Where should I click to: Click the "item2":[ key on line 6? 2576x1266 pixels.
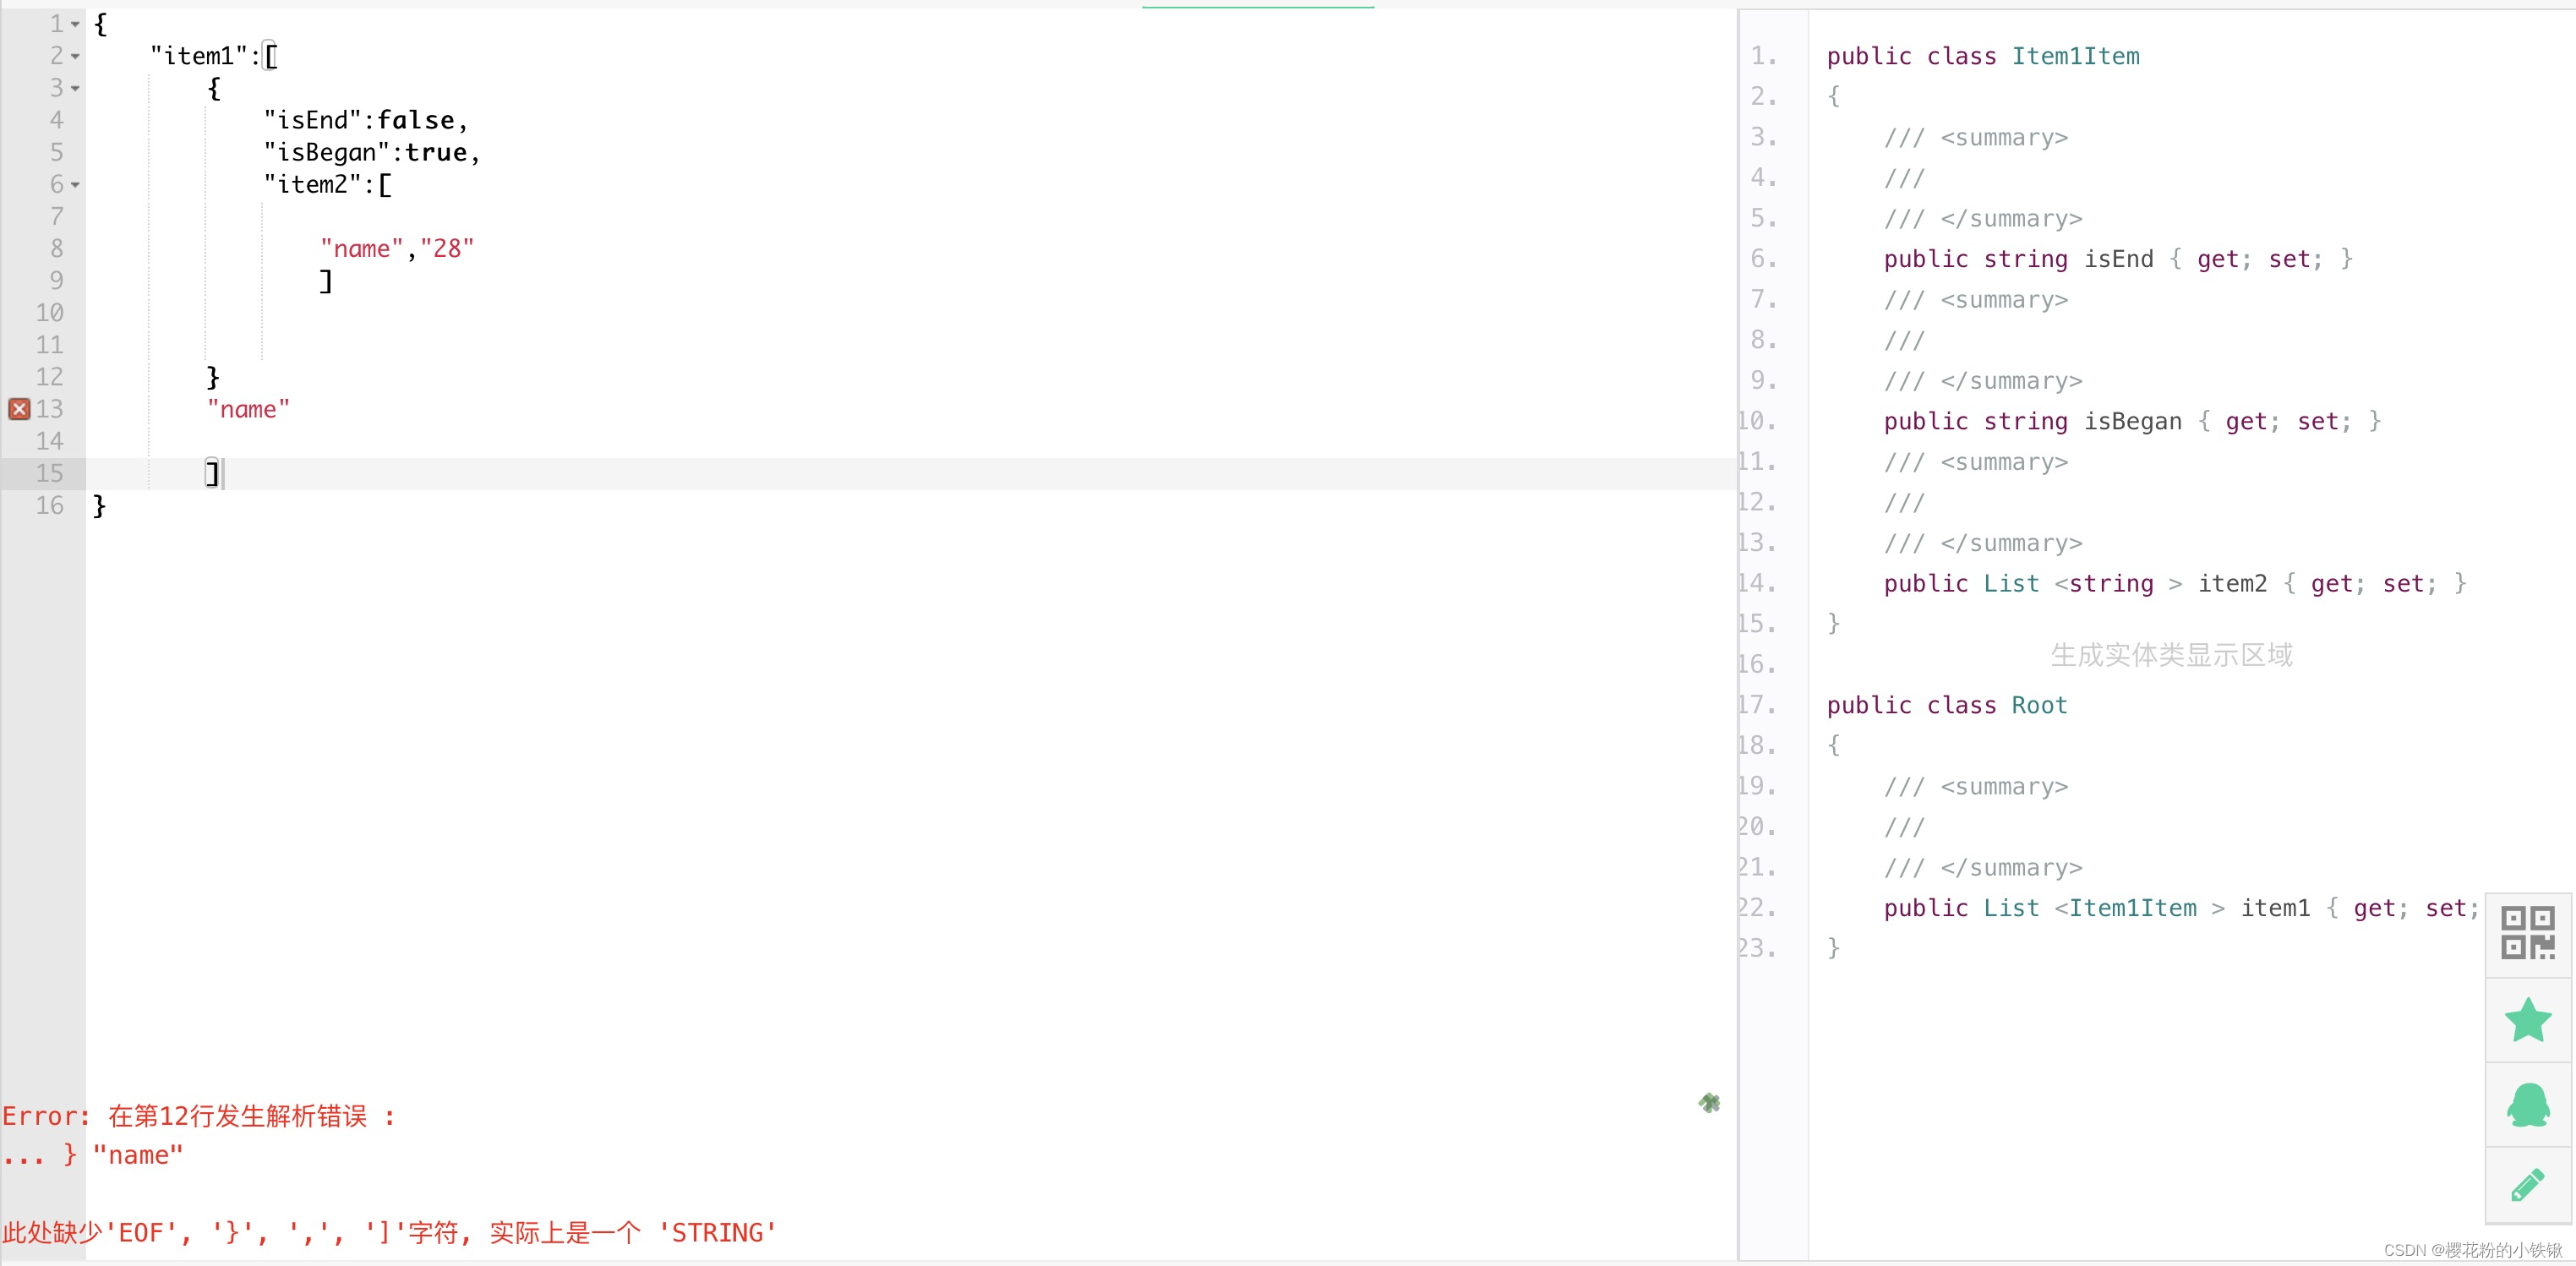point(328,184)
